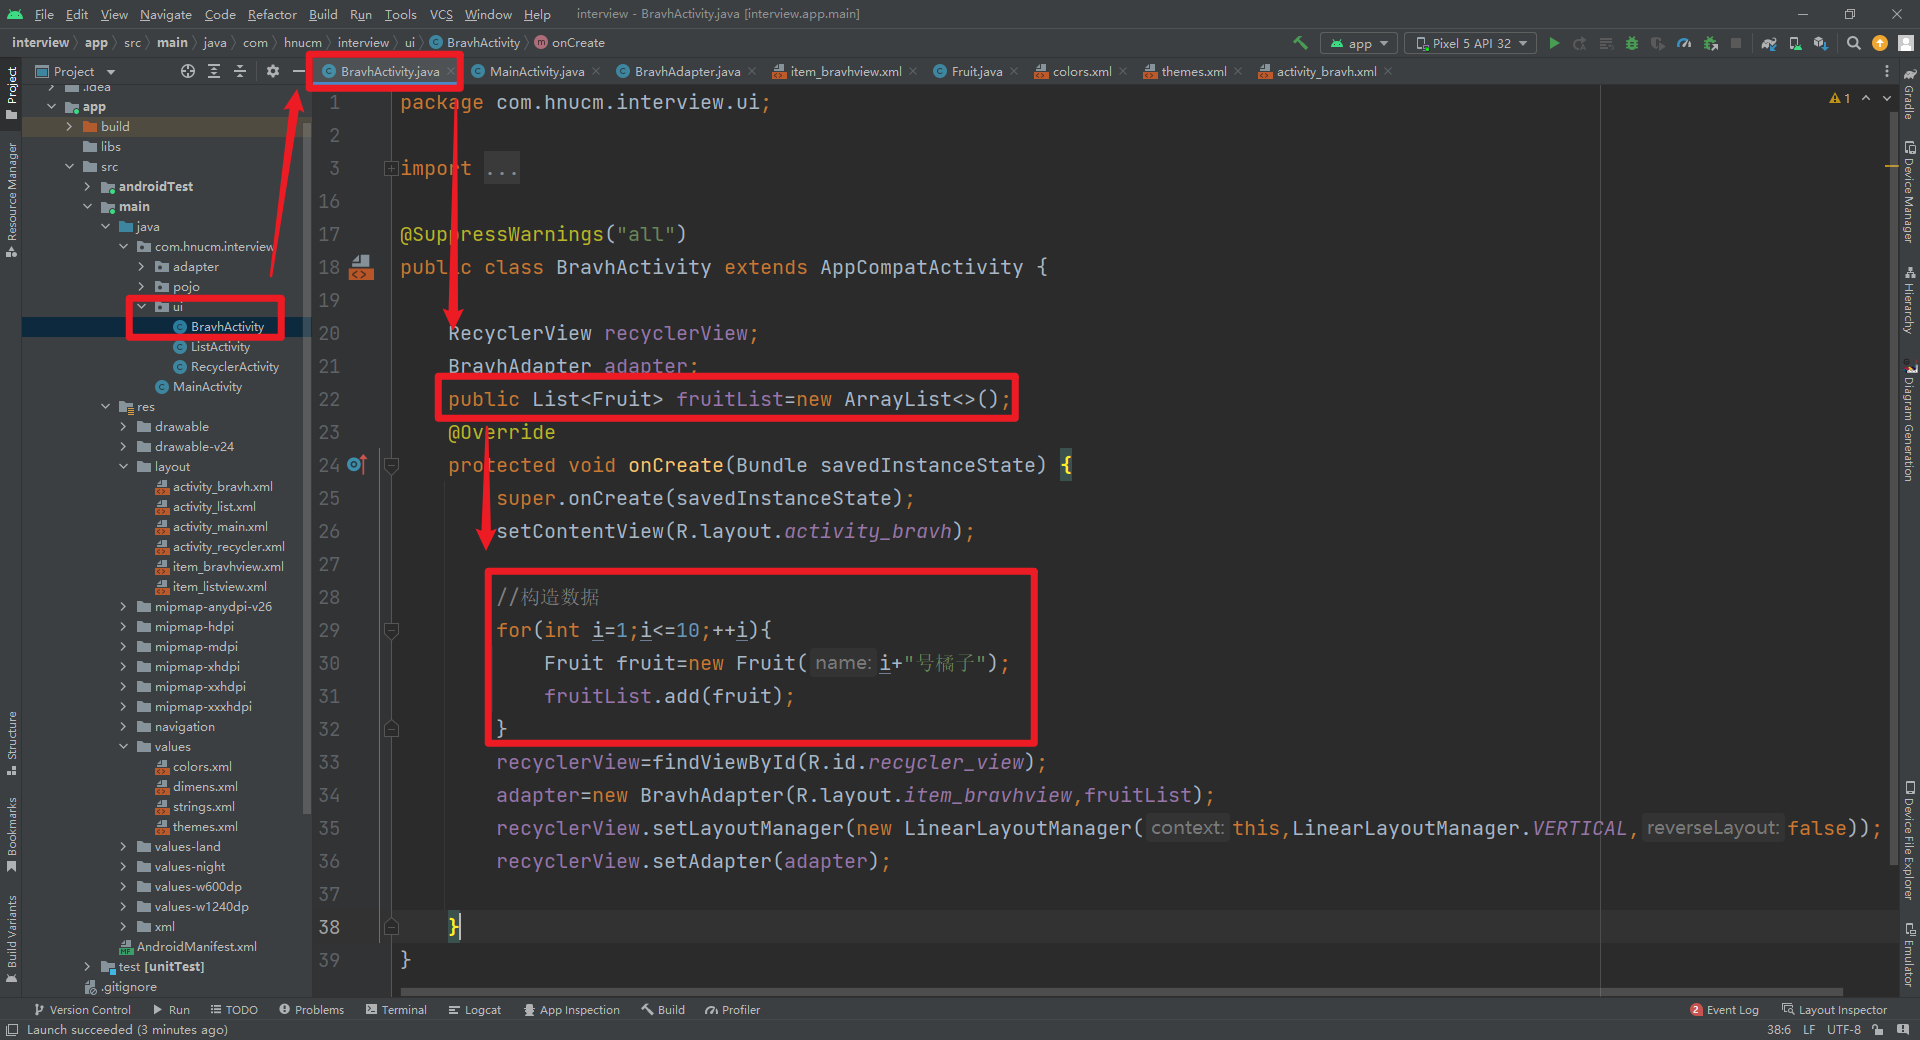
Task: Click the warning count indicator in editor
Action: coord(1840,98)
